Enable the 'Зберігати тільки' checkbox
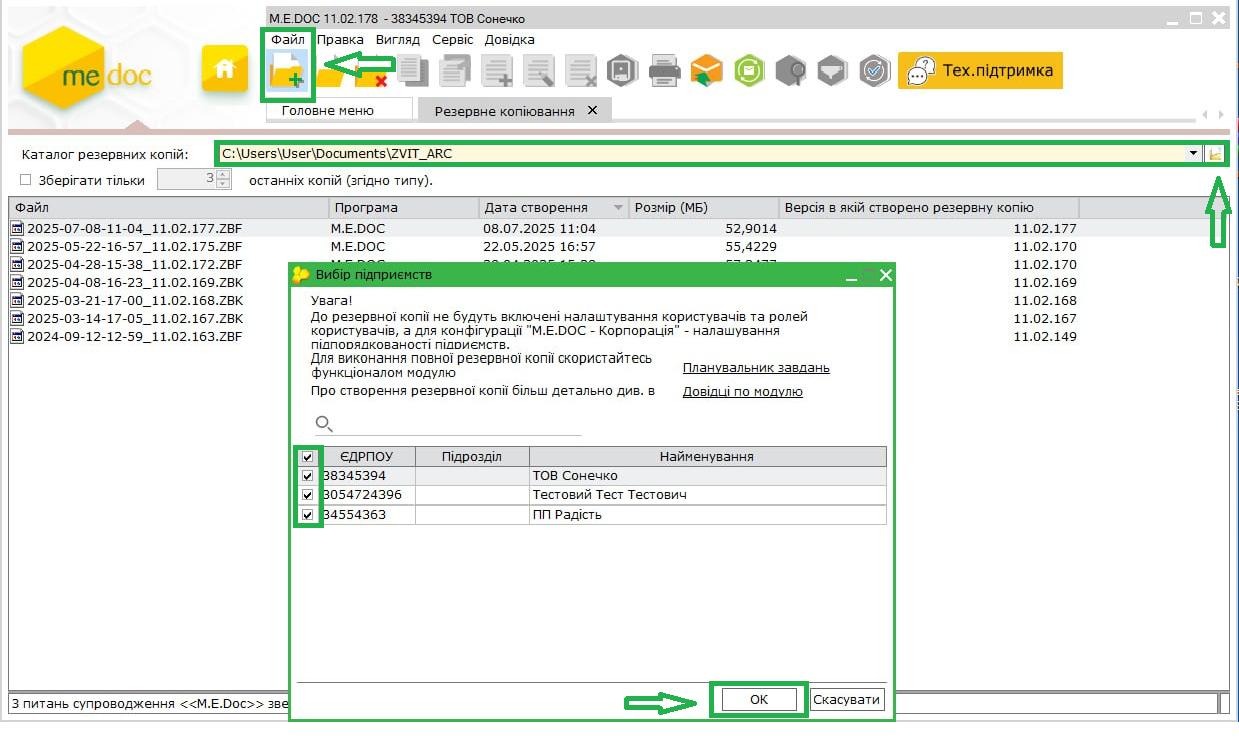 (26, 180)
